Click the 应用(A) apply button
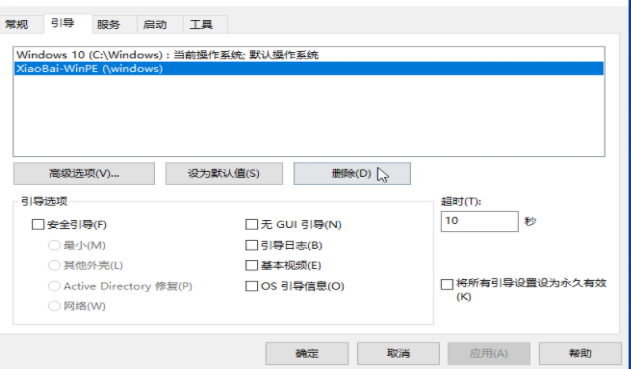The width and height of the screenshot is (631, 369). [489, 353]
